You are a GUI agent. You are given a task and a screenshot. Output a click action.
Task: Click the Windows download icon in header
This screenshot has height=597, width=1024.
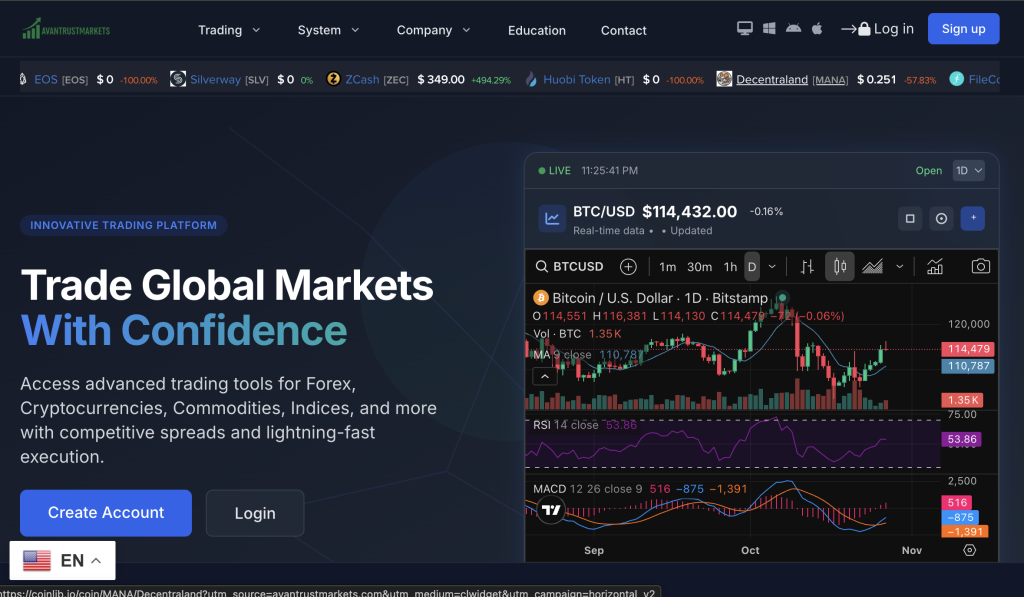click(x=769, y=29)
